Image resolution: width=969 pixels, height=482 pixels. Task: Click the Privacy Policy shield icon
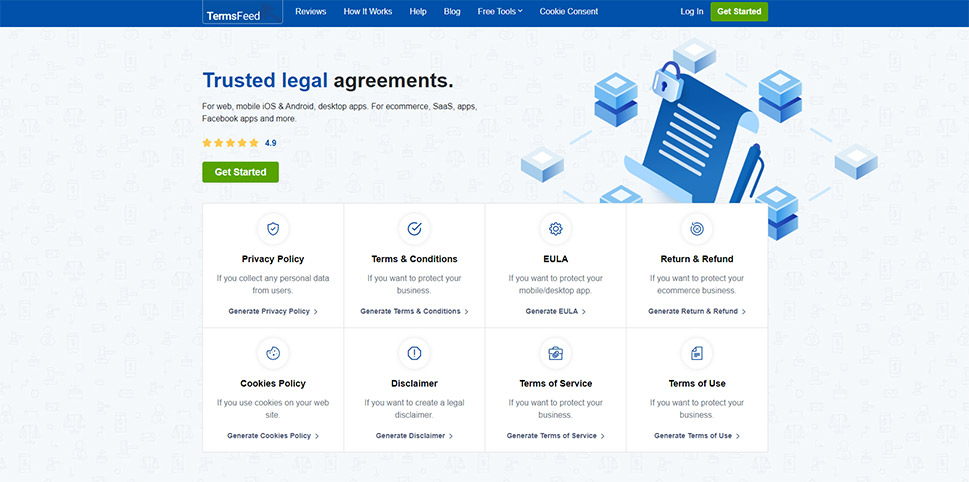coord(273,229)
